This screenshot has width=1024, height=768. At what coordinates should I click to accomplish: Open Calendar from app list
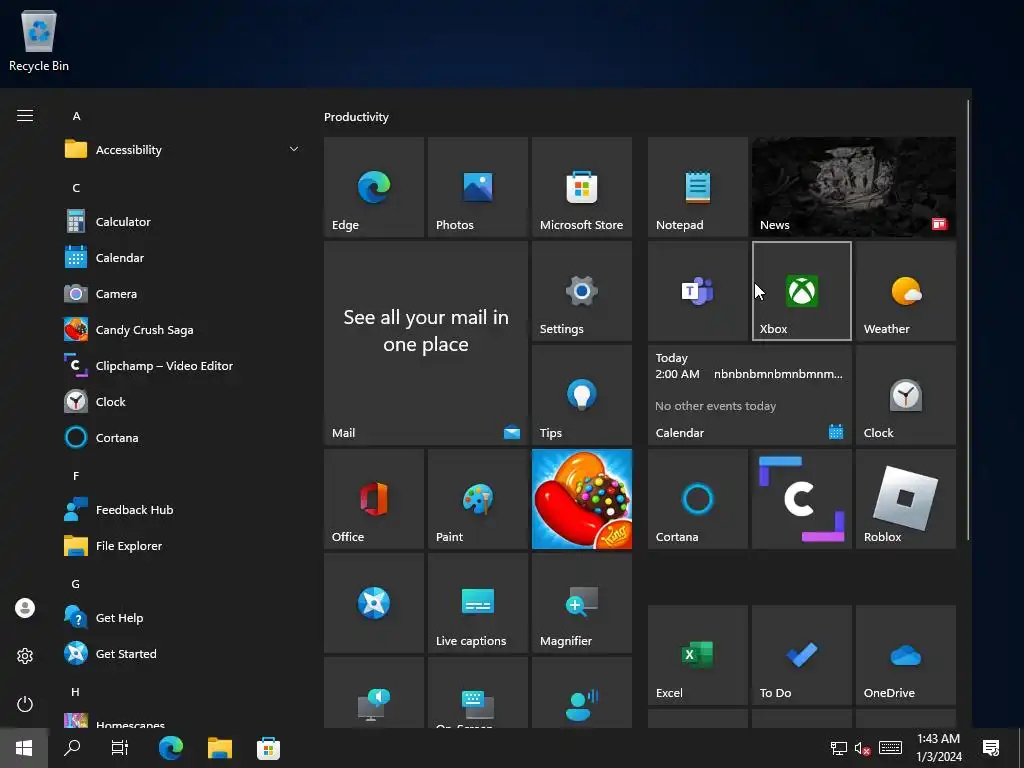pyautogui.click(x=183, y=257)
